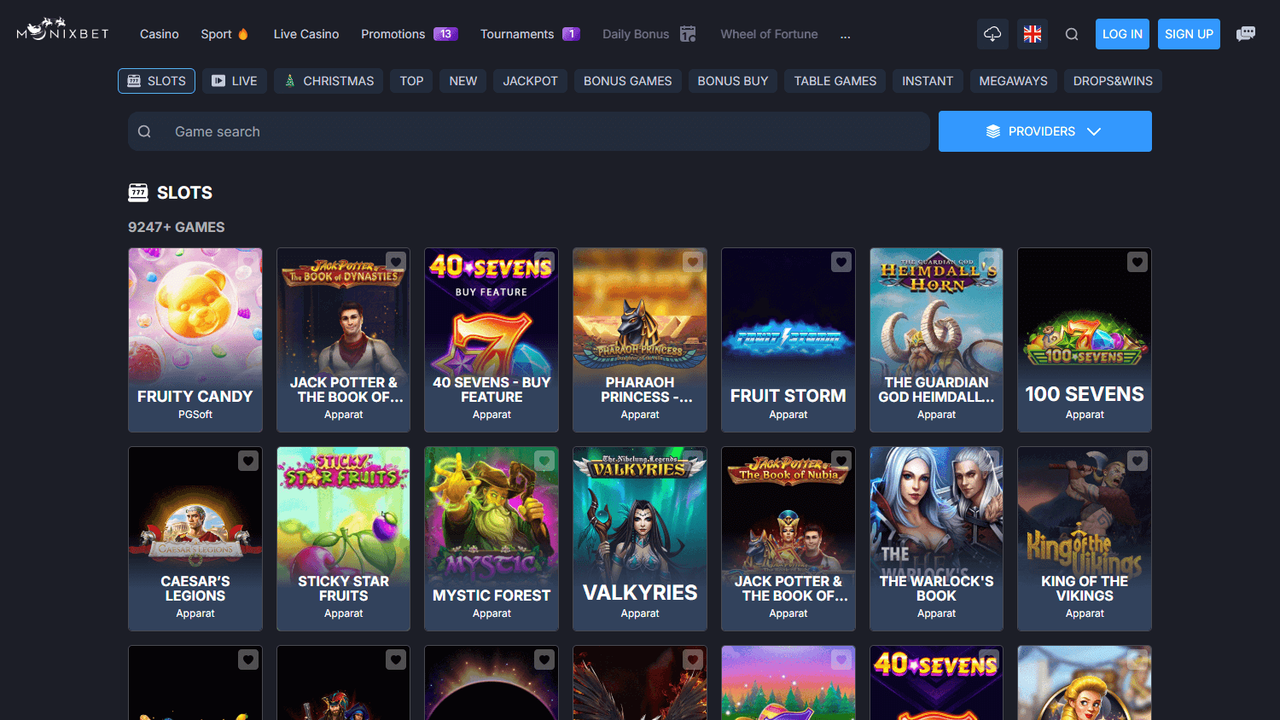This screenshot has width=1280, height=720.
Task: Click the PGSoft provider label
Action: (x=195, y=414)
